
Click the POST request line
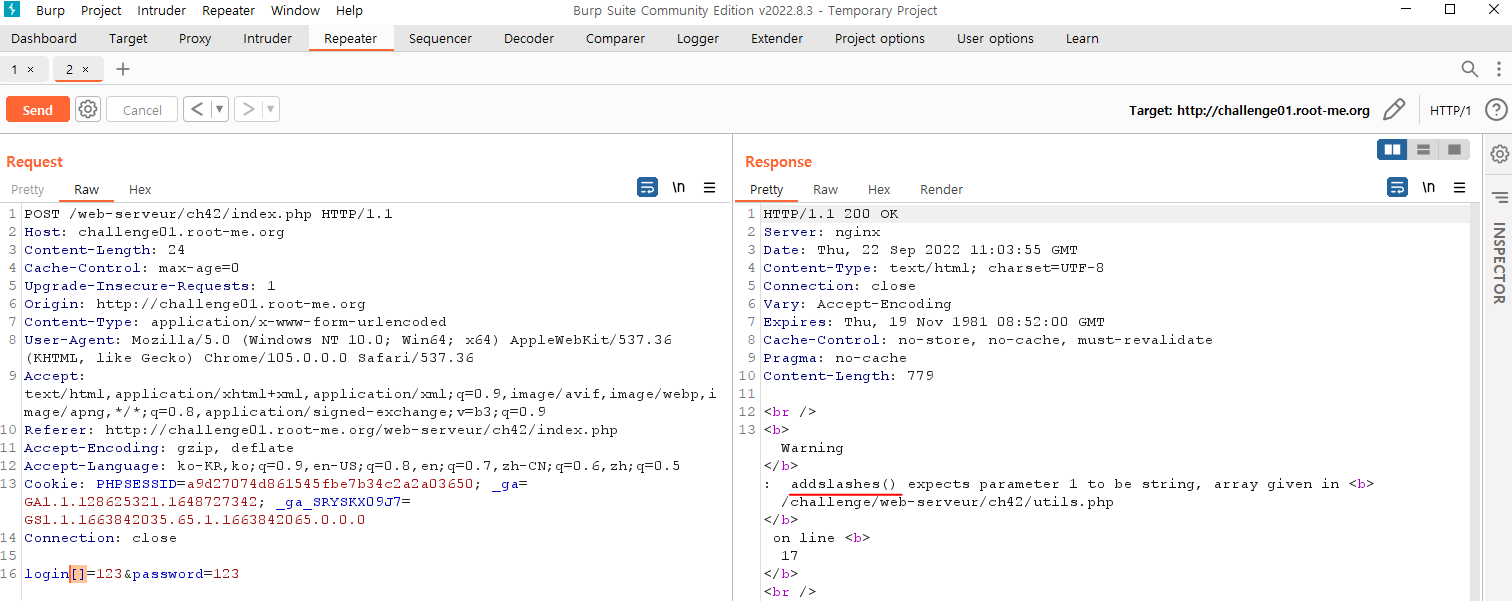point(208,214)
